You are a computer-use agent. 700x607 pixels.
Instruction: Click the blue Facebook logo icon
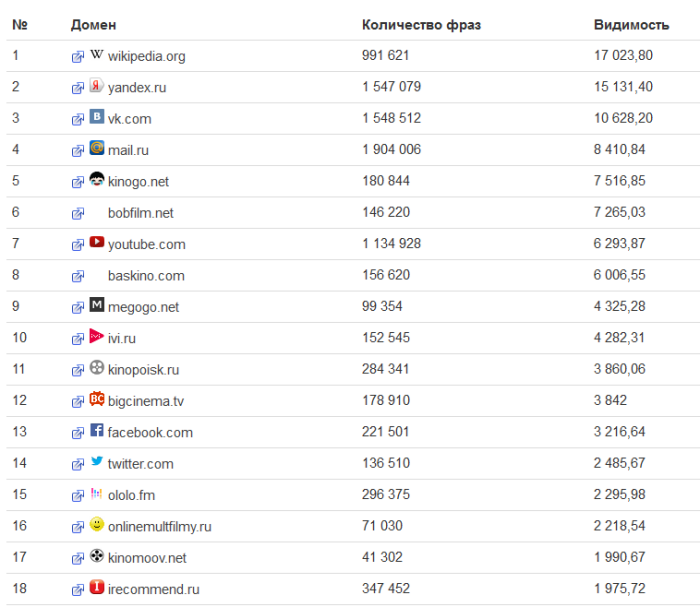[97, 431]
